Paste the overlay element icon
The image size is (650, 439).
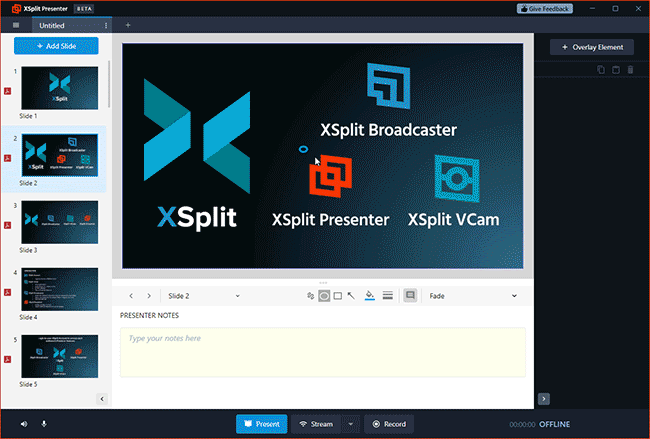pos(616,70)
